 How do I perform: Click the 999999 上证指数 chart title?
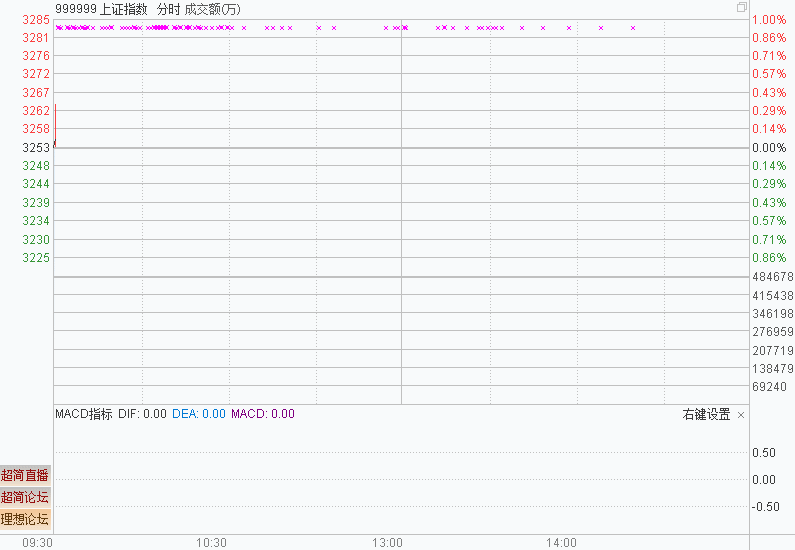[101, 8]
